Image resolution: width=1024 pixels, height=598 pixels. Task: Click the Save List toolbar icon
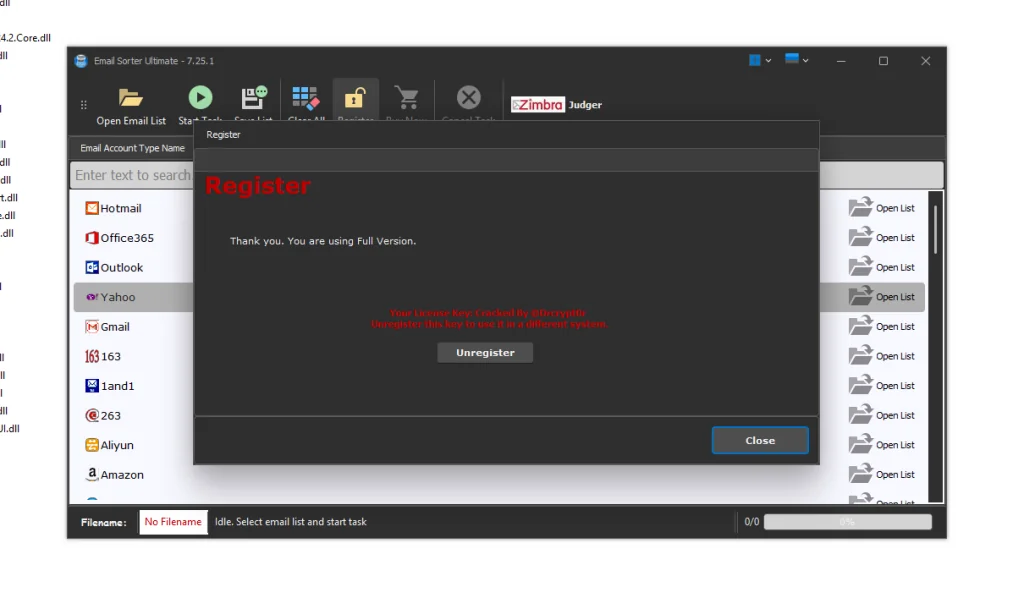point(252,97)
